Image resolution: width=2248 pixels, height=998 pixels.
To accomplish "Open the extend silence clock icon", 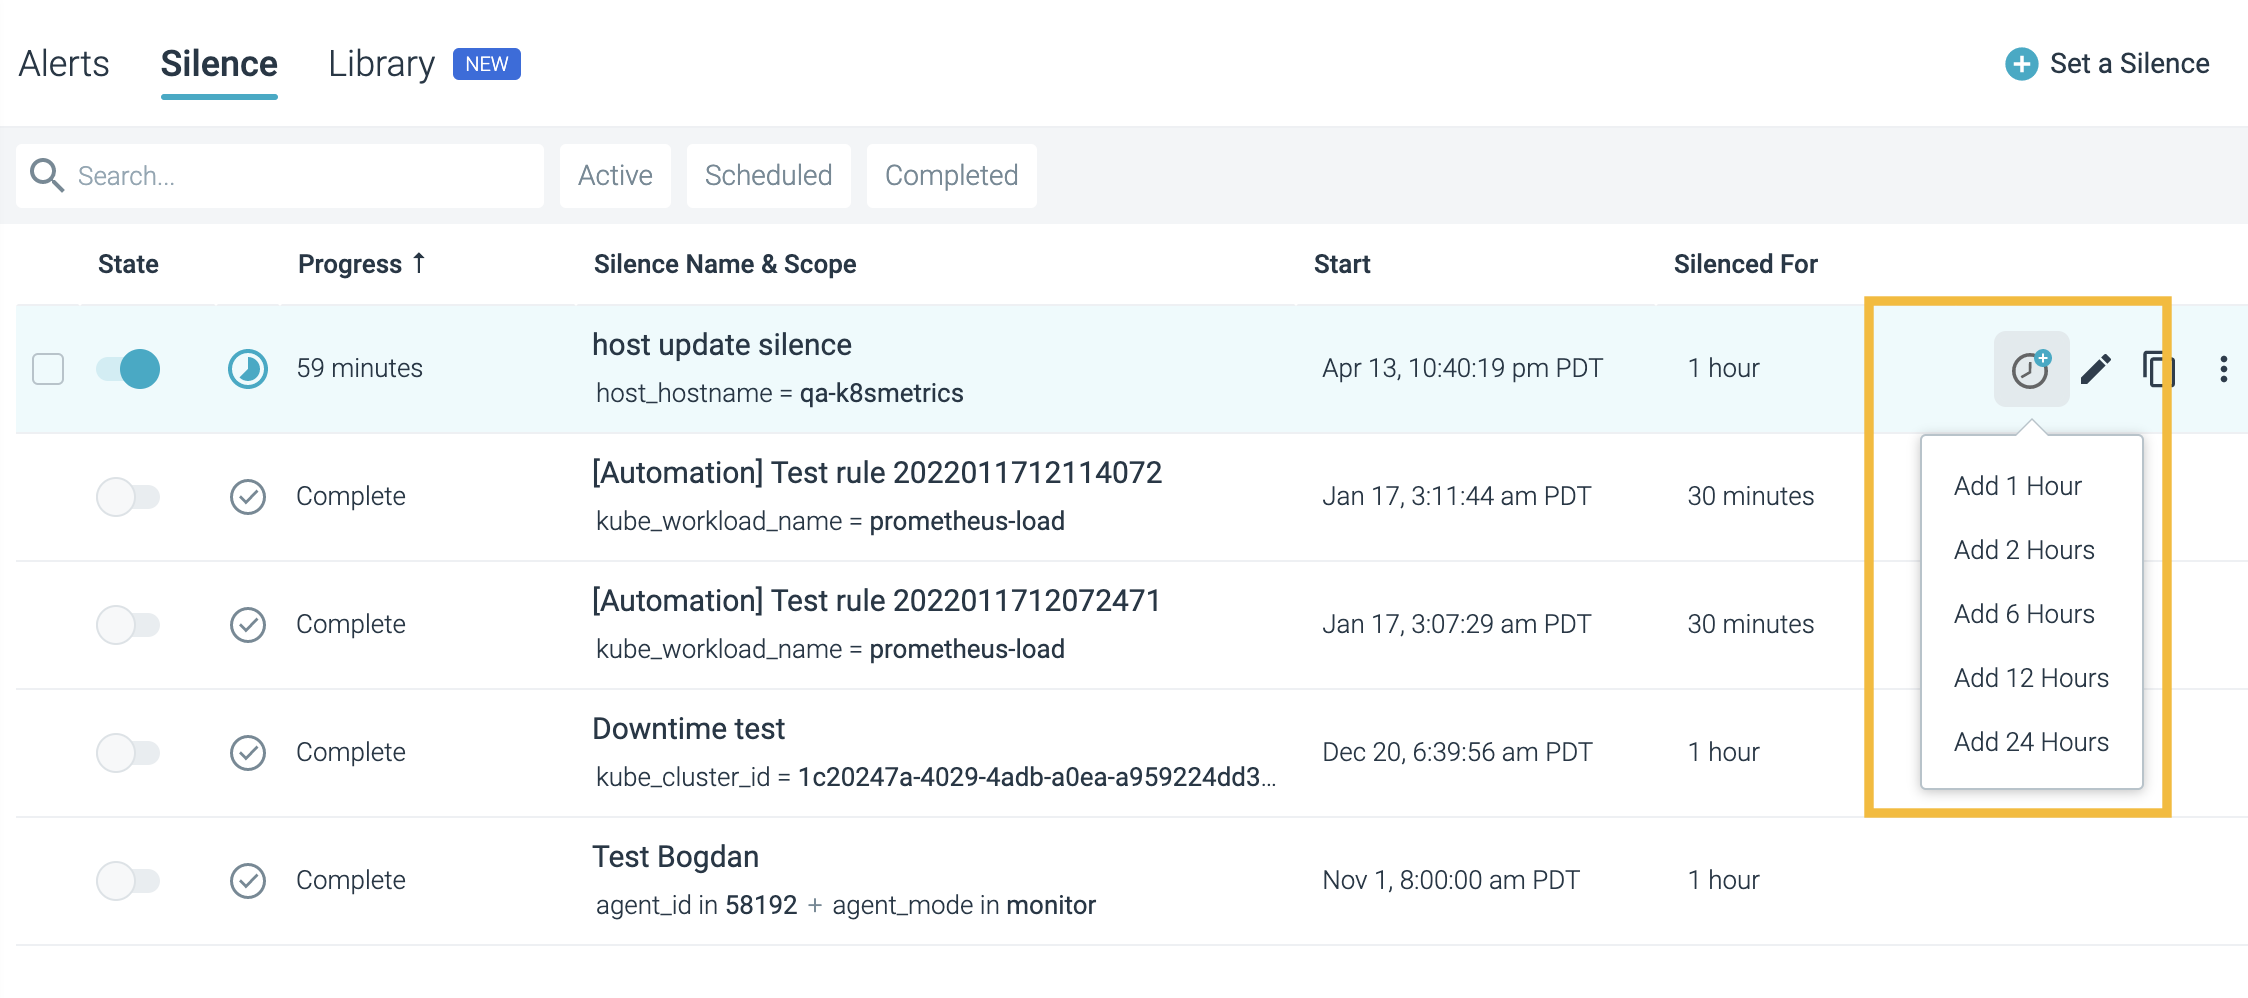I will [x=2031, y=369].
